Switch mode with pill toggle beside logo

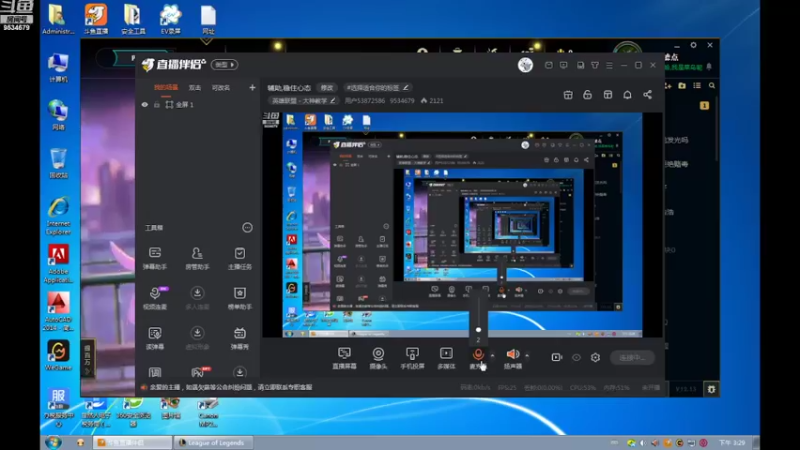click(224, 65)
